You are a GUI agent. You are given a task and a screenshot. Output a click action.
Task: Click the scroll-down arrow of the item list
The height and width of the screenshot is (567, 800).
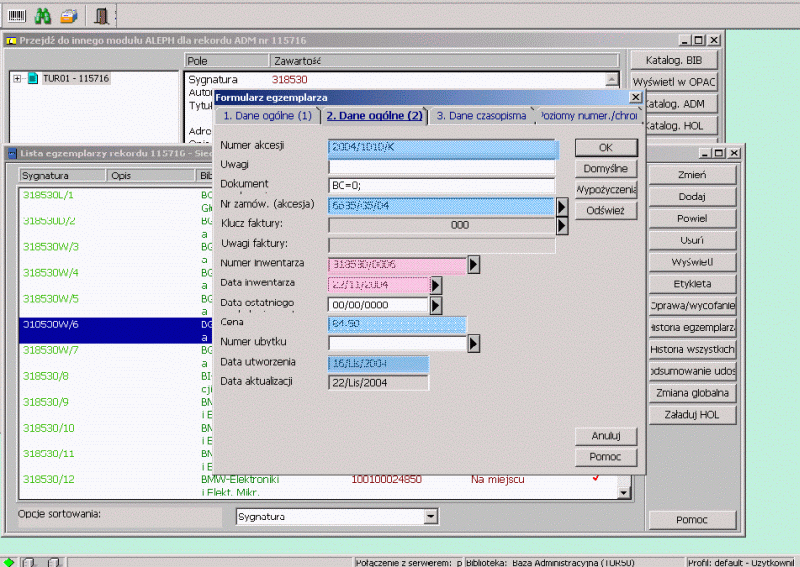coord(623,492)
